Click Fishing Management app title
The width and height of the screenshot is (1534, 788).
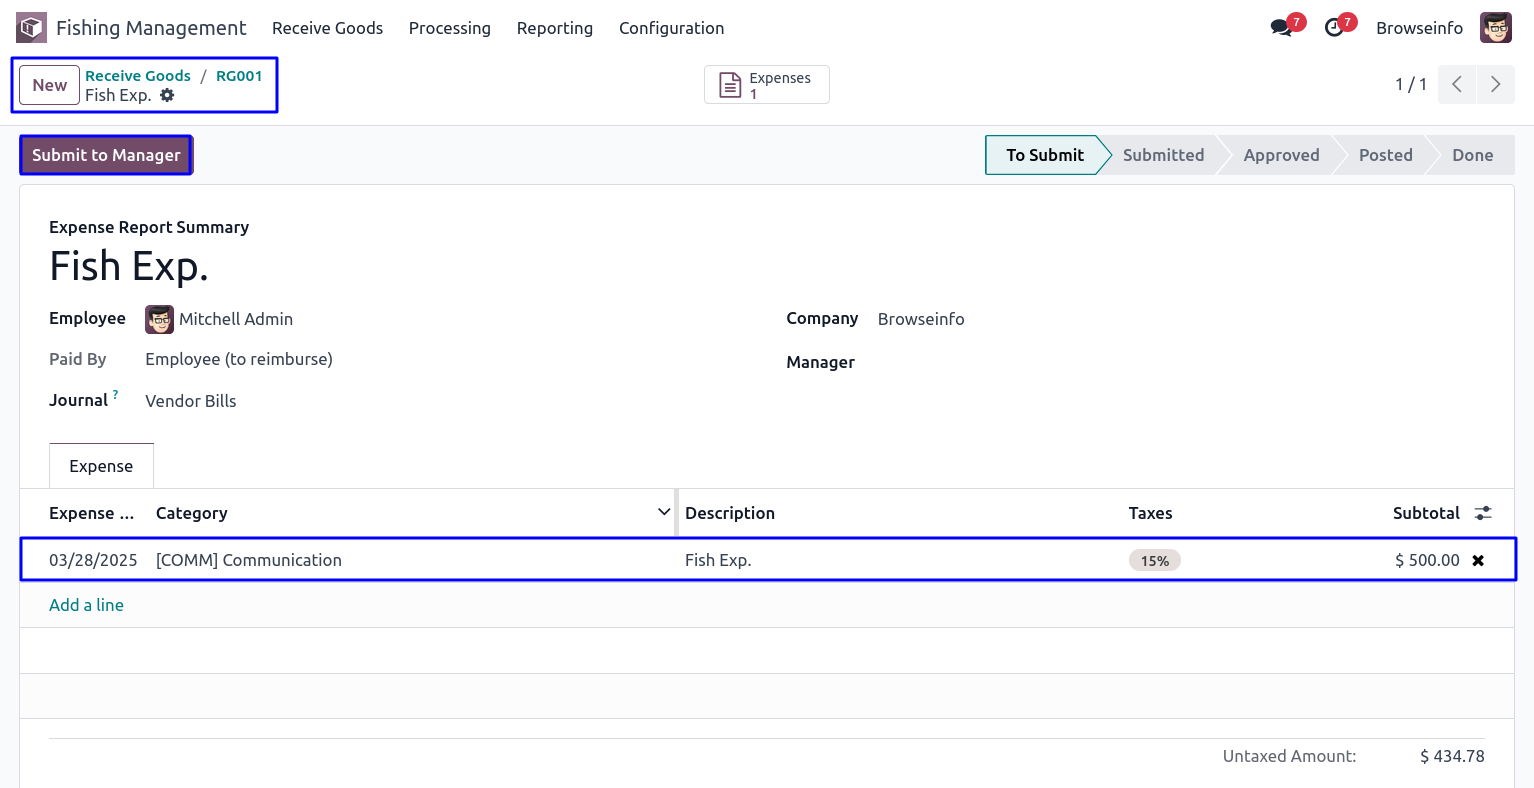click(x=151, y=28)
